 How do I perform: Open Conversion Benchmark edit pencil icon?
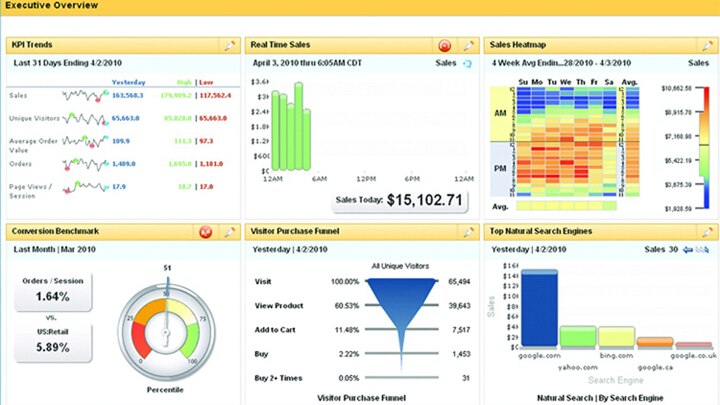point(229,232)
